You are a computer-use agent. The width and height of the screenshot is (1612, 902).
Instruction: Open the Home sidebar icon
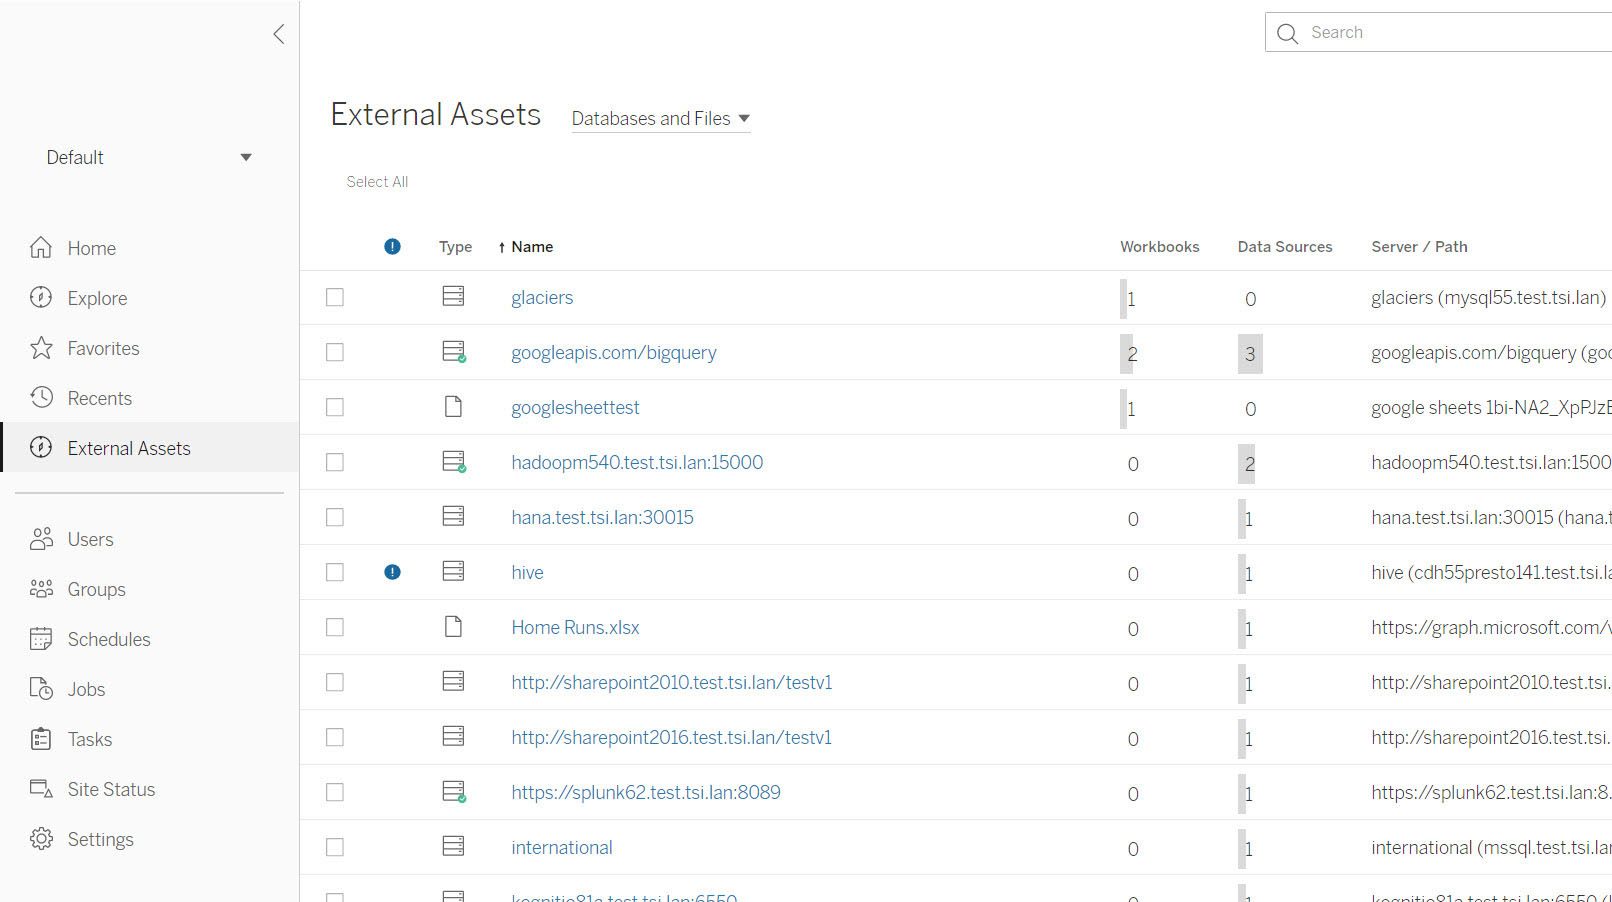tap(41, 247)
